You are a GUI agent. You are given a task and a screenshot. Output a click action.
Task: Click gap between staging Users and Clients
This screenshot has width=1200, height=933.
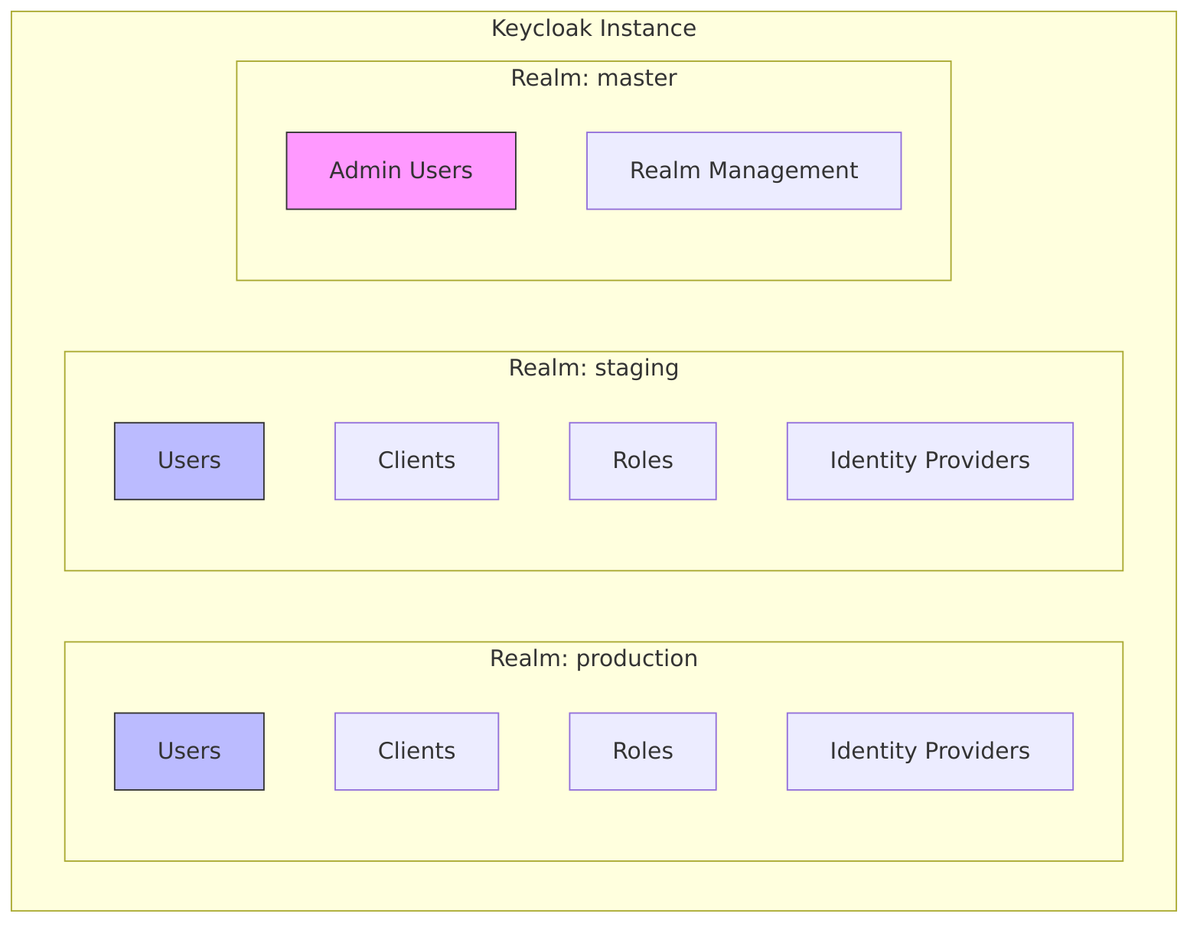[x=299, y=461]
